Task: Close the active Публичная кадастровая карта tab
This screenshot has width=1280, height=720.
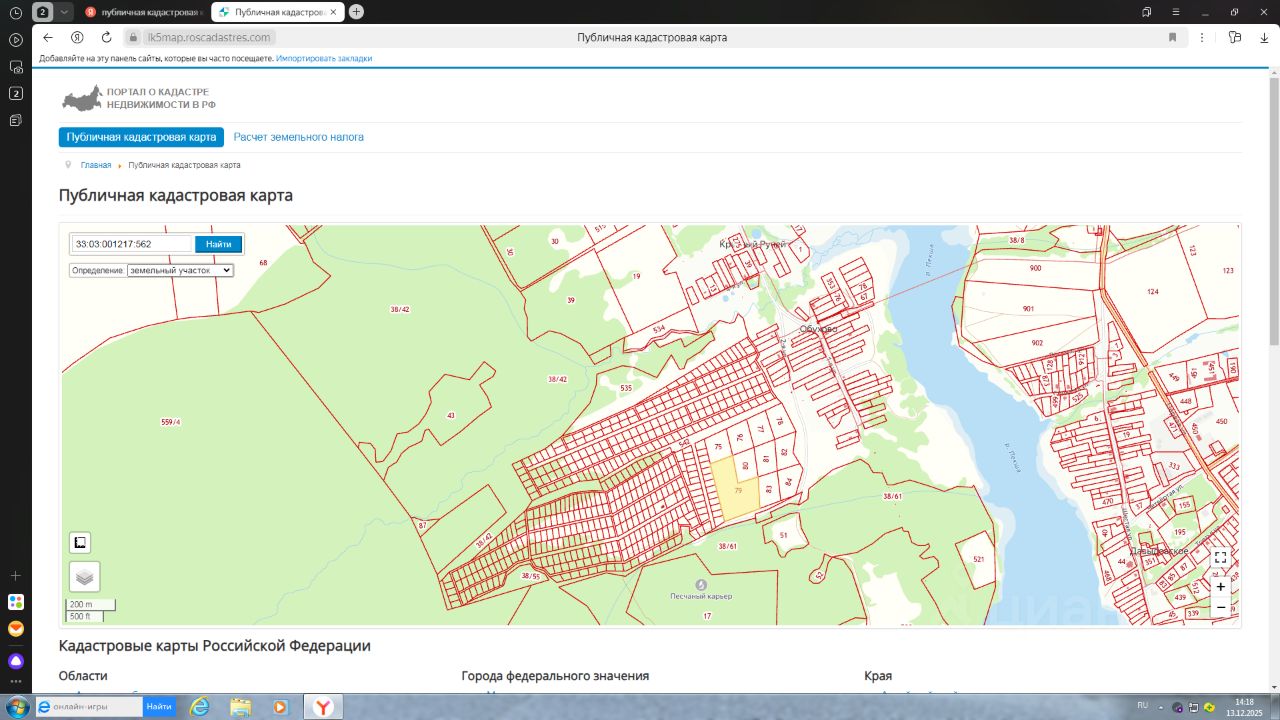Action: (x=332, y=12)
